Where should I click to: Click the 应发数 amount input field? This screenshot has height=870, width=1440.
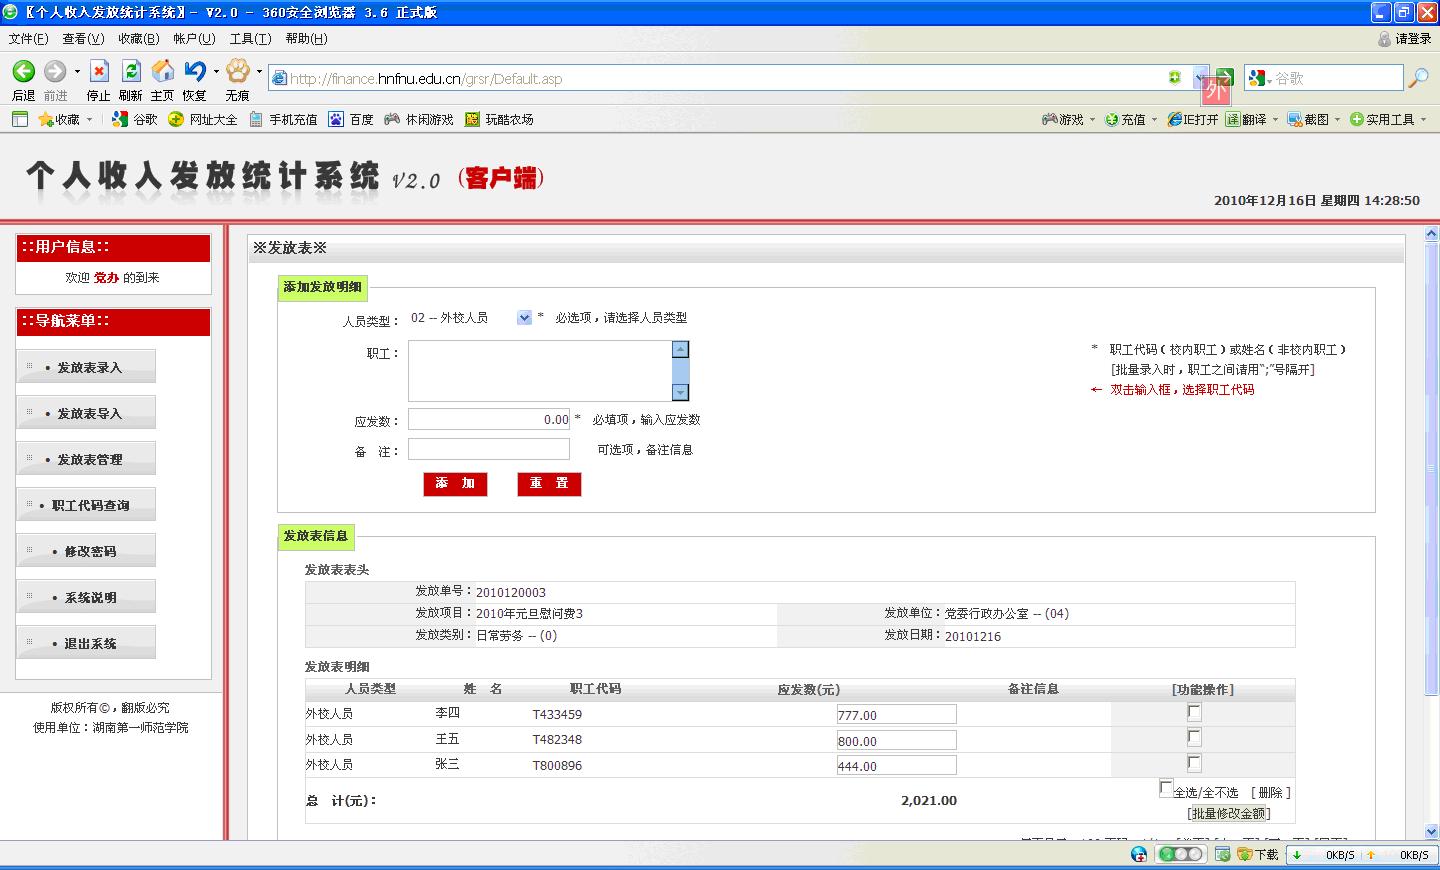click(489, 420)
